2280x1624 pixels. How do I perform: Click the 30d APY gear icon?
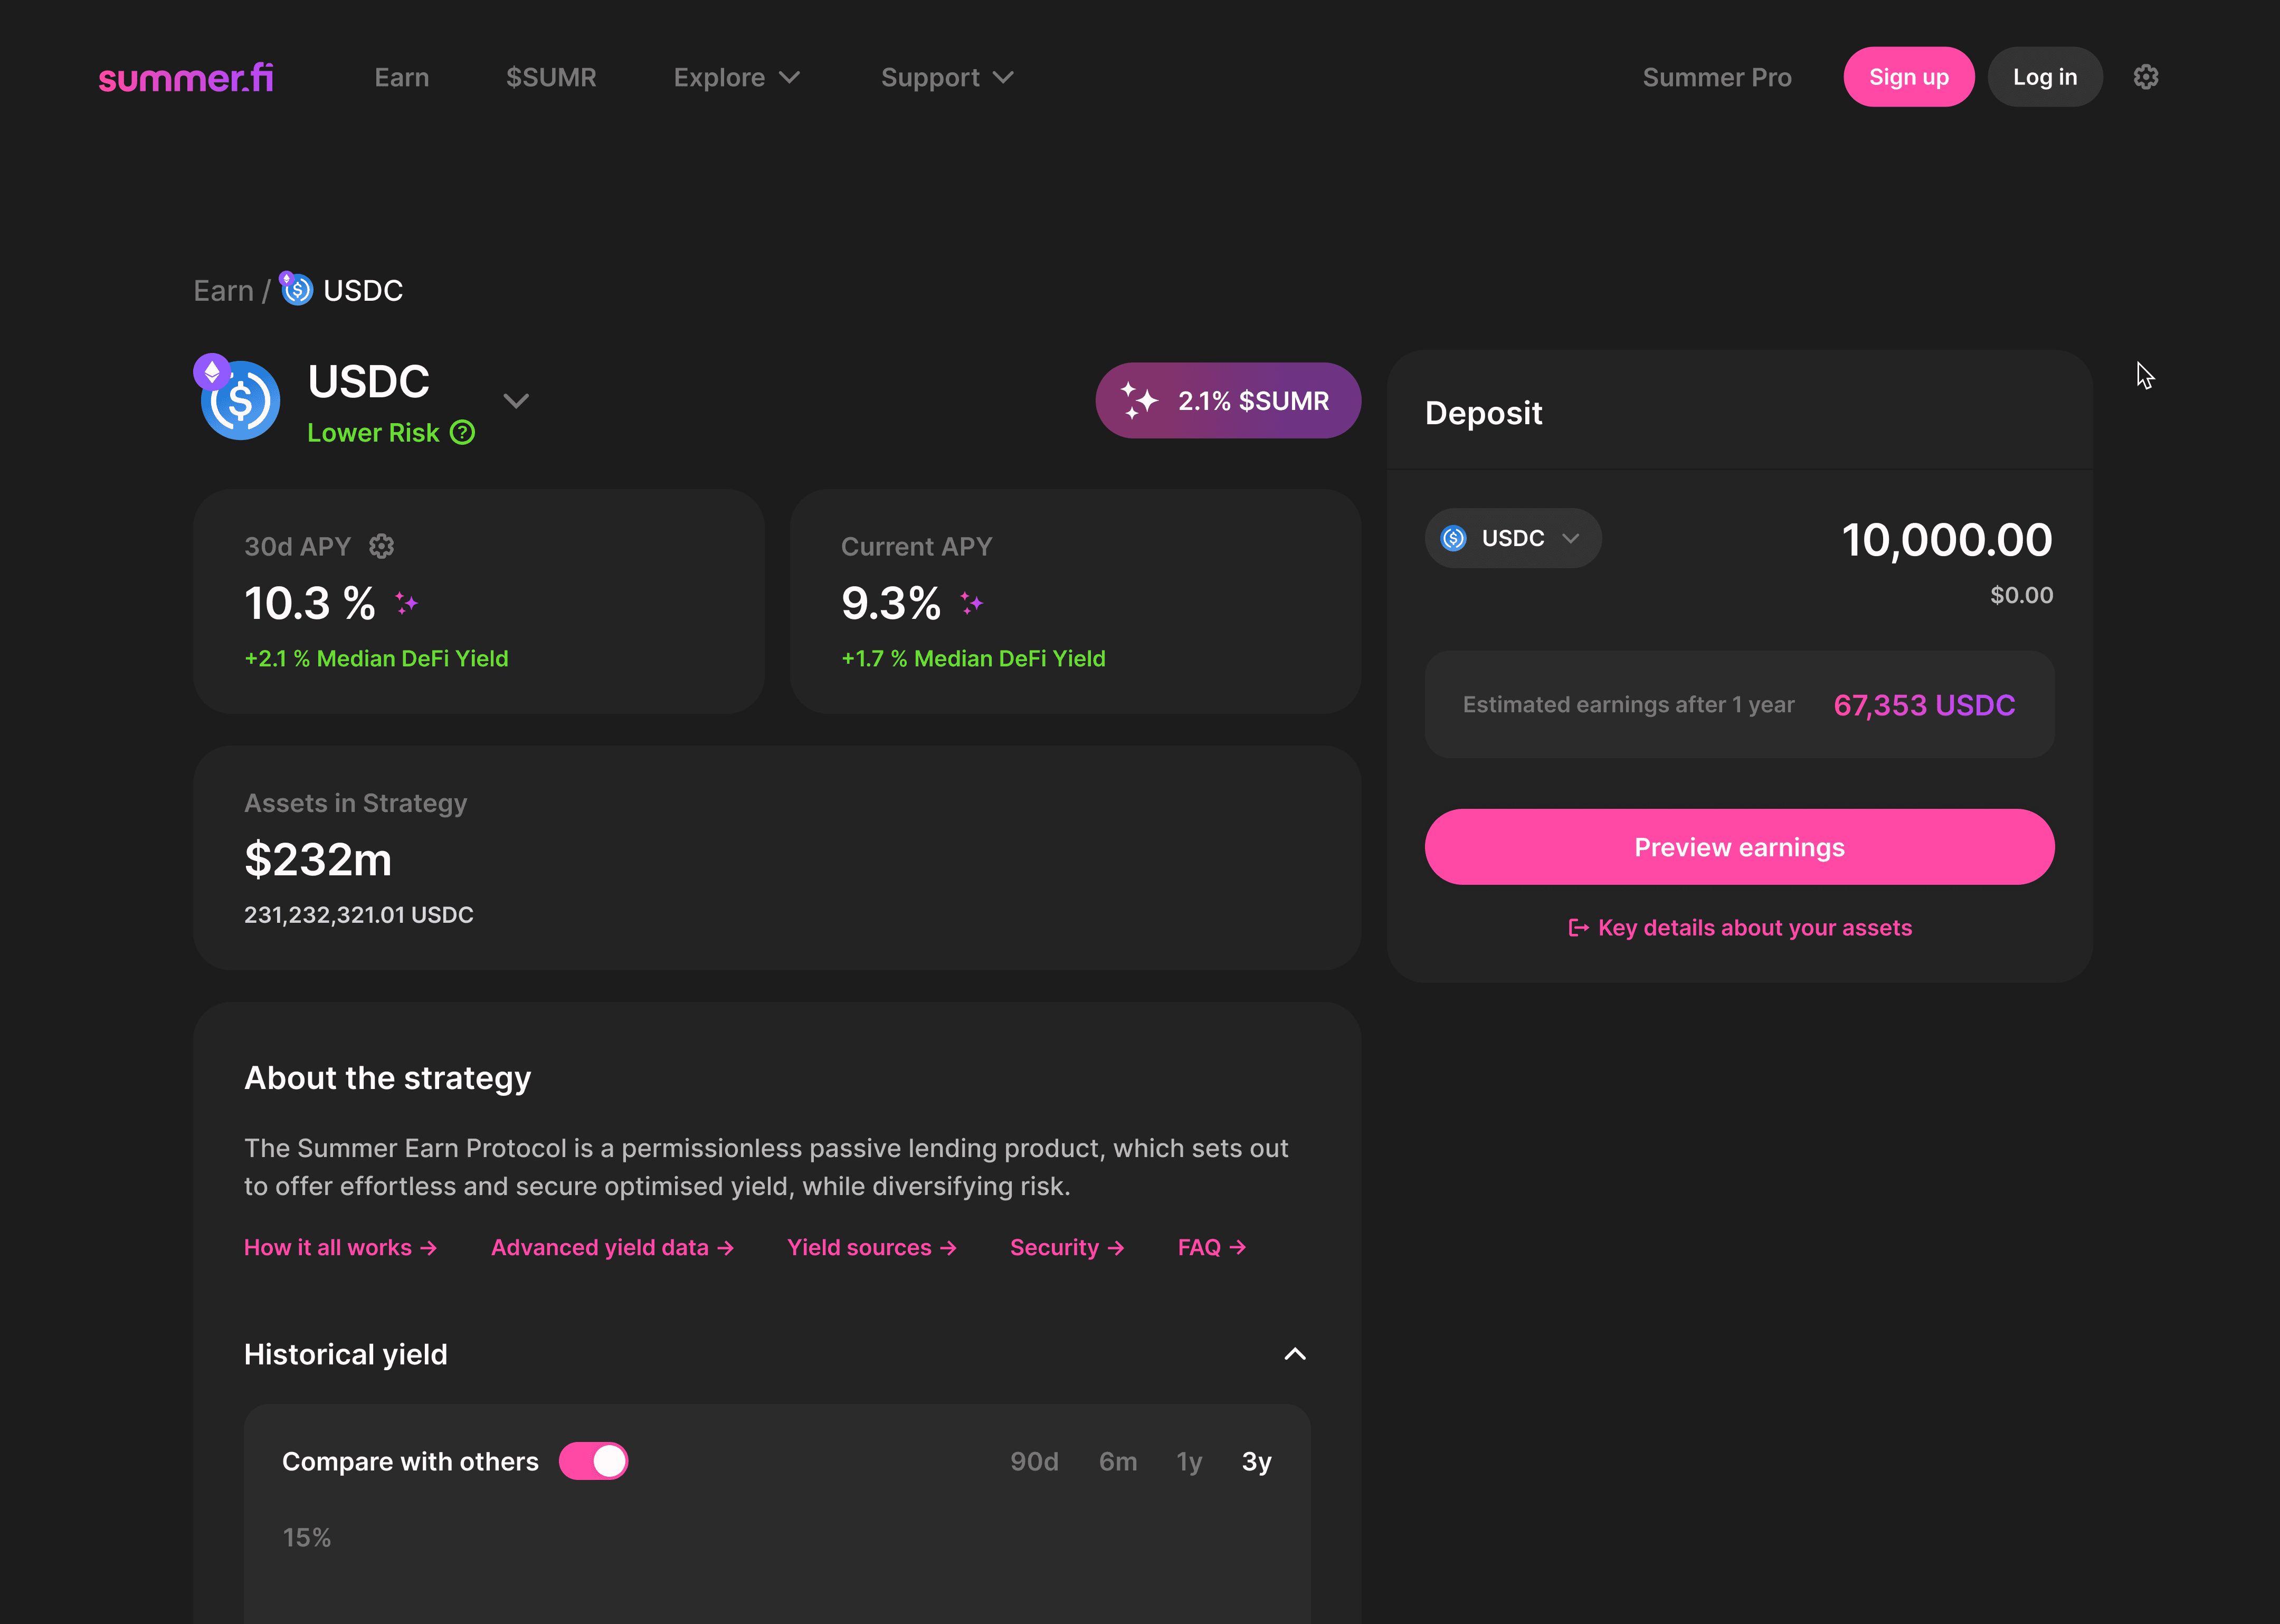tap(381, 546)
